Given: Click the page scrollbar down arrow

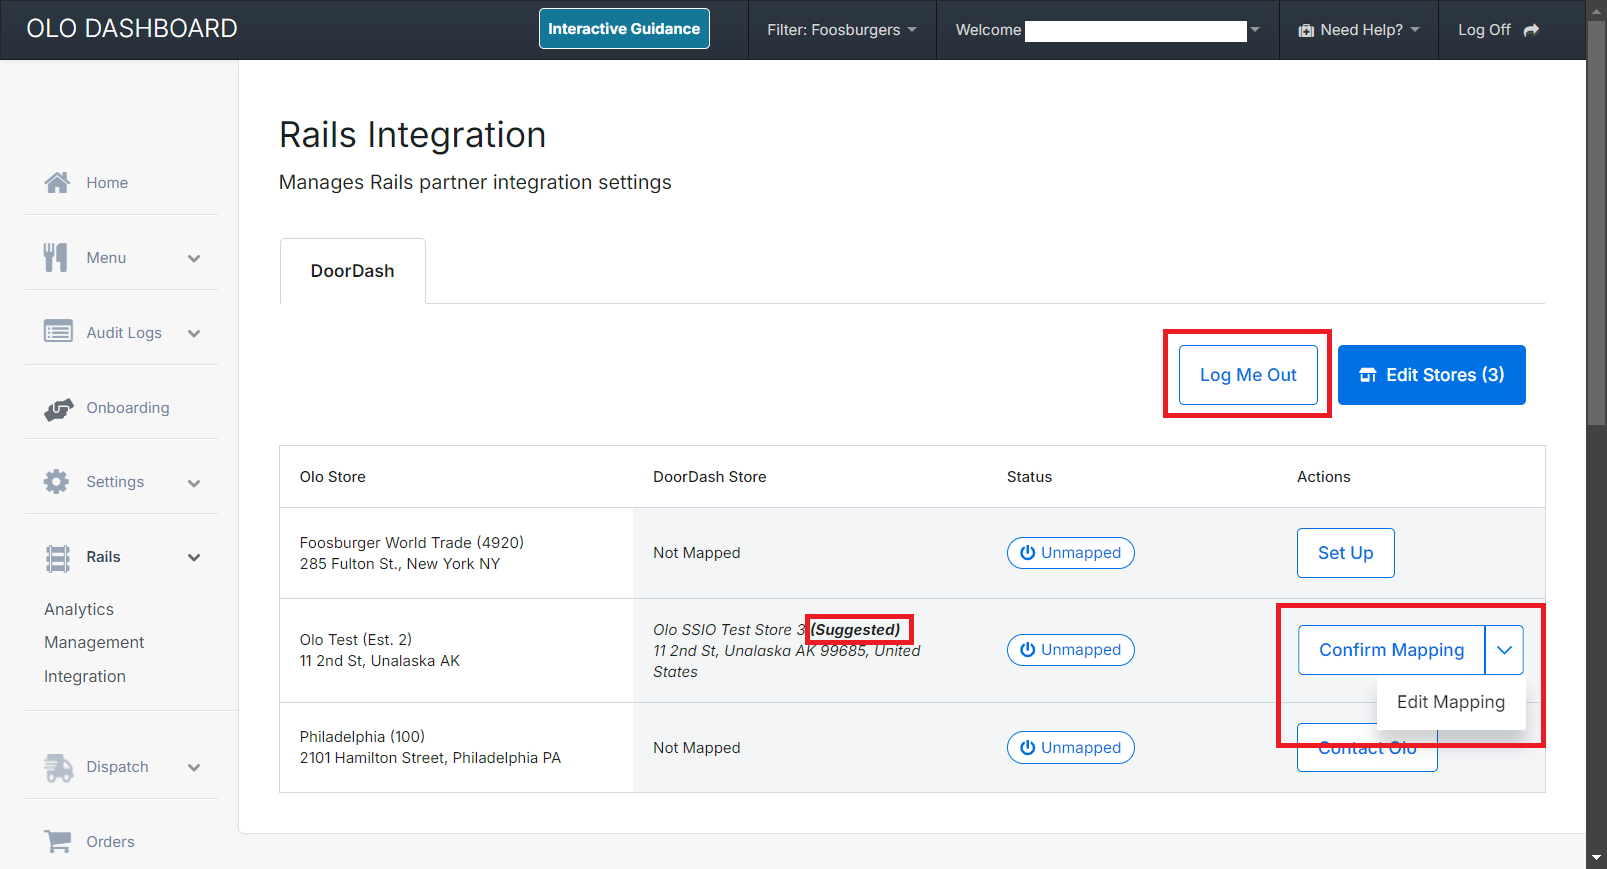Looking at the screenshot, I should click(x=1597, y=858).
